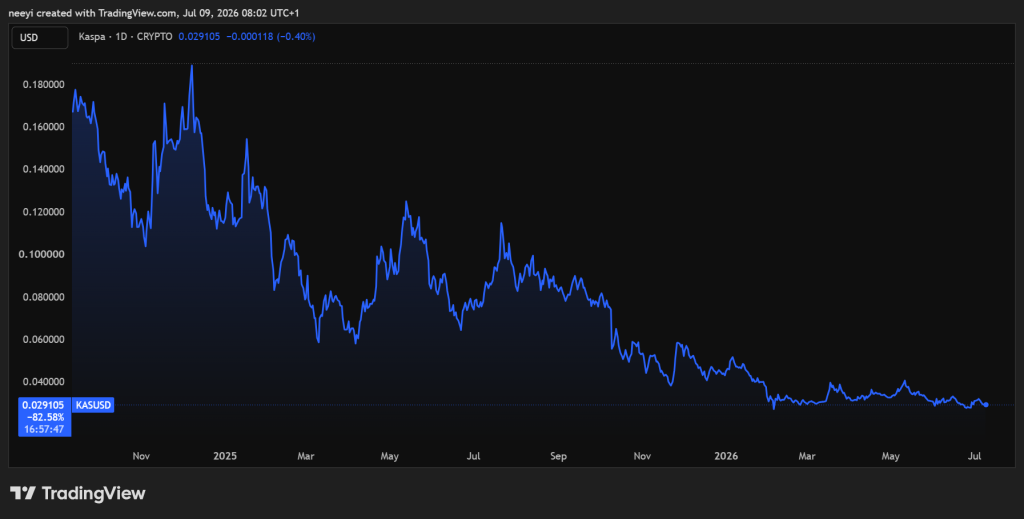
Task: Click the 0.100000 price axis label
Action: 44,254
